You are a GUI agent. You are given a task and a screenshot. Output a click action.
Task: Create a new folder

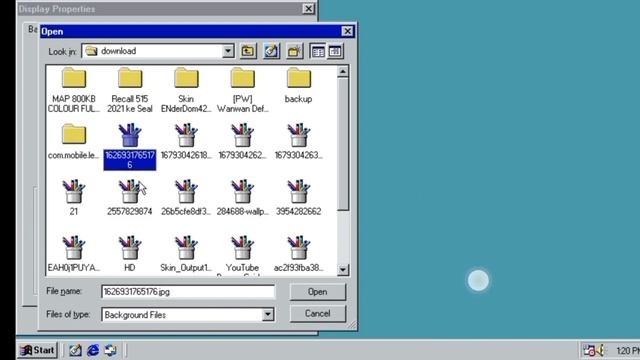click(x=295, y=51)
